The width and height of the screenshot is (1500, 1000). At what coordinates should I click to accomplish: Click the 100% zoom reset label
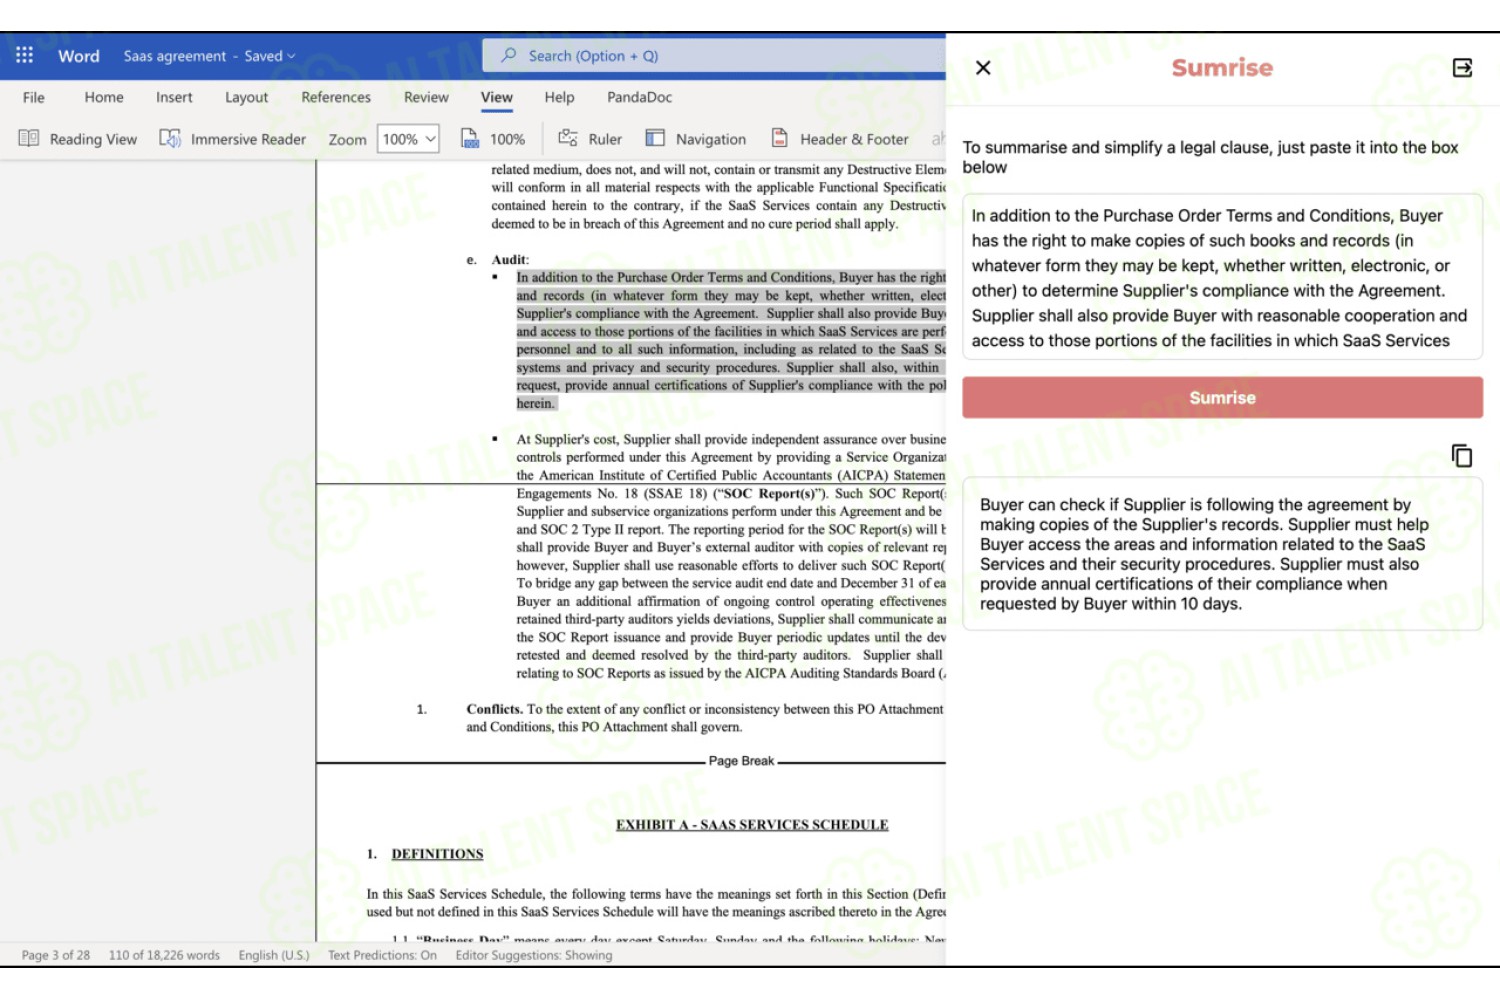[507, 139]
